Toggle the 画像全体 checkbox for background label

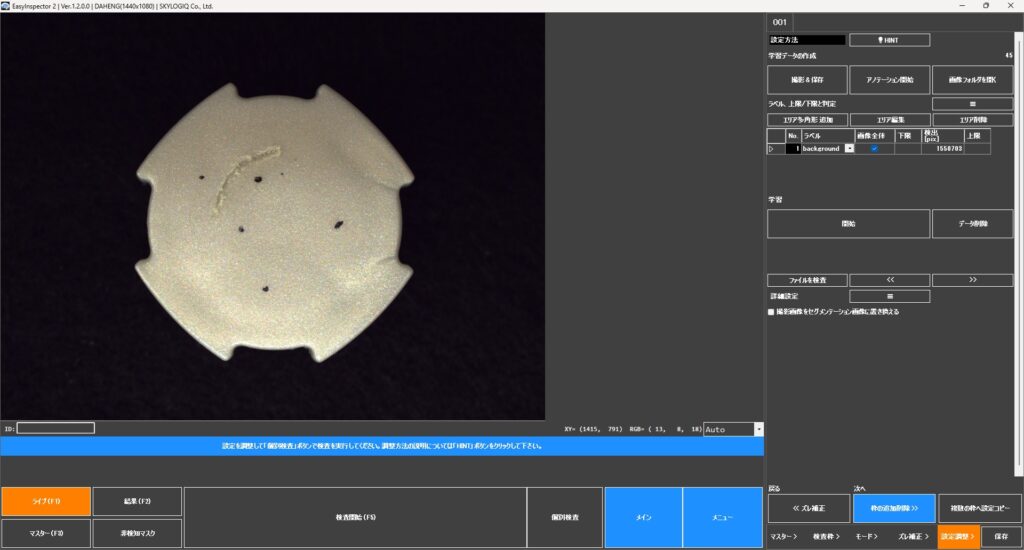[874, 148]
